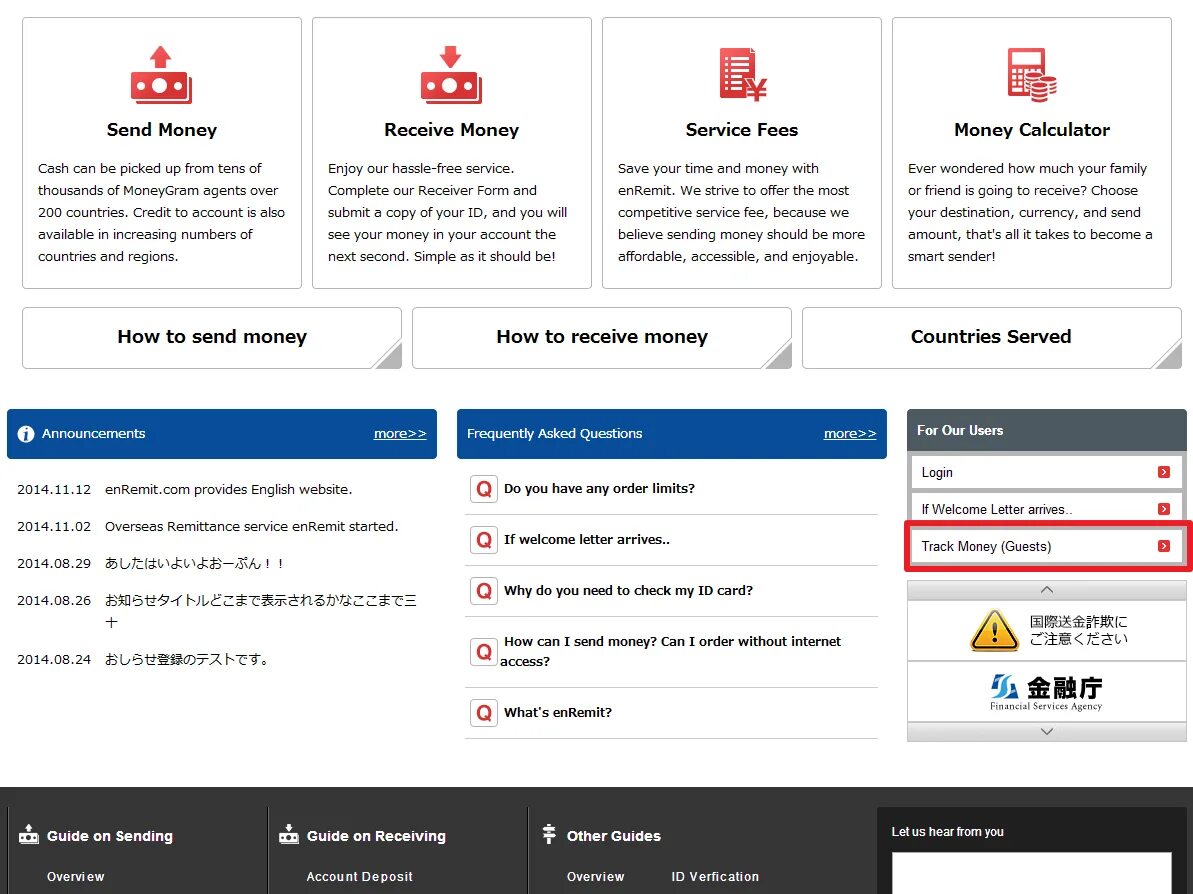Viewport: 1193px width, 894px height.
Task: Open the How to receive money guide
Action: (x=602, y=338)
